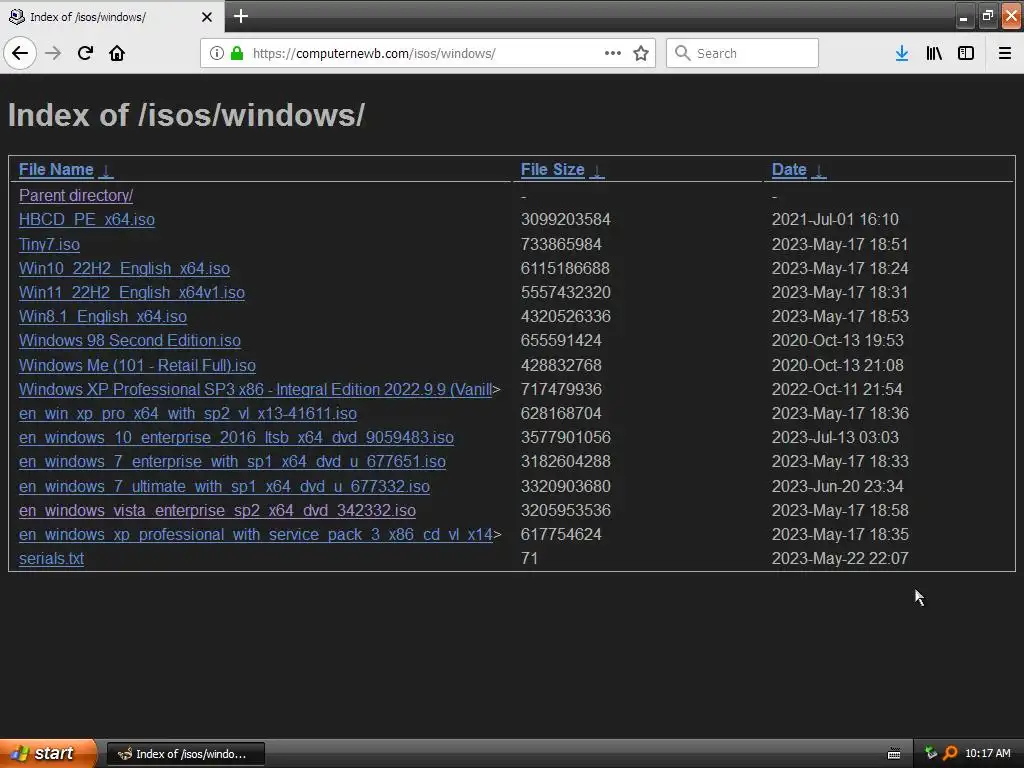Download Win10_22H2_English_x64.iso
1024x768 pixels.
click(124, 268)
